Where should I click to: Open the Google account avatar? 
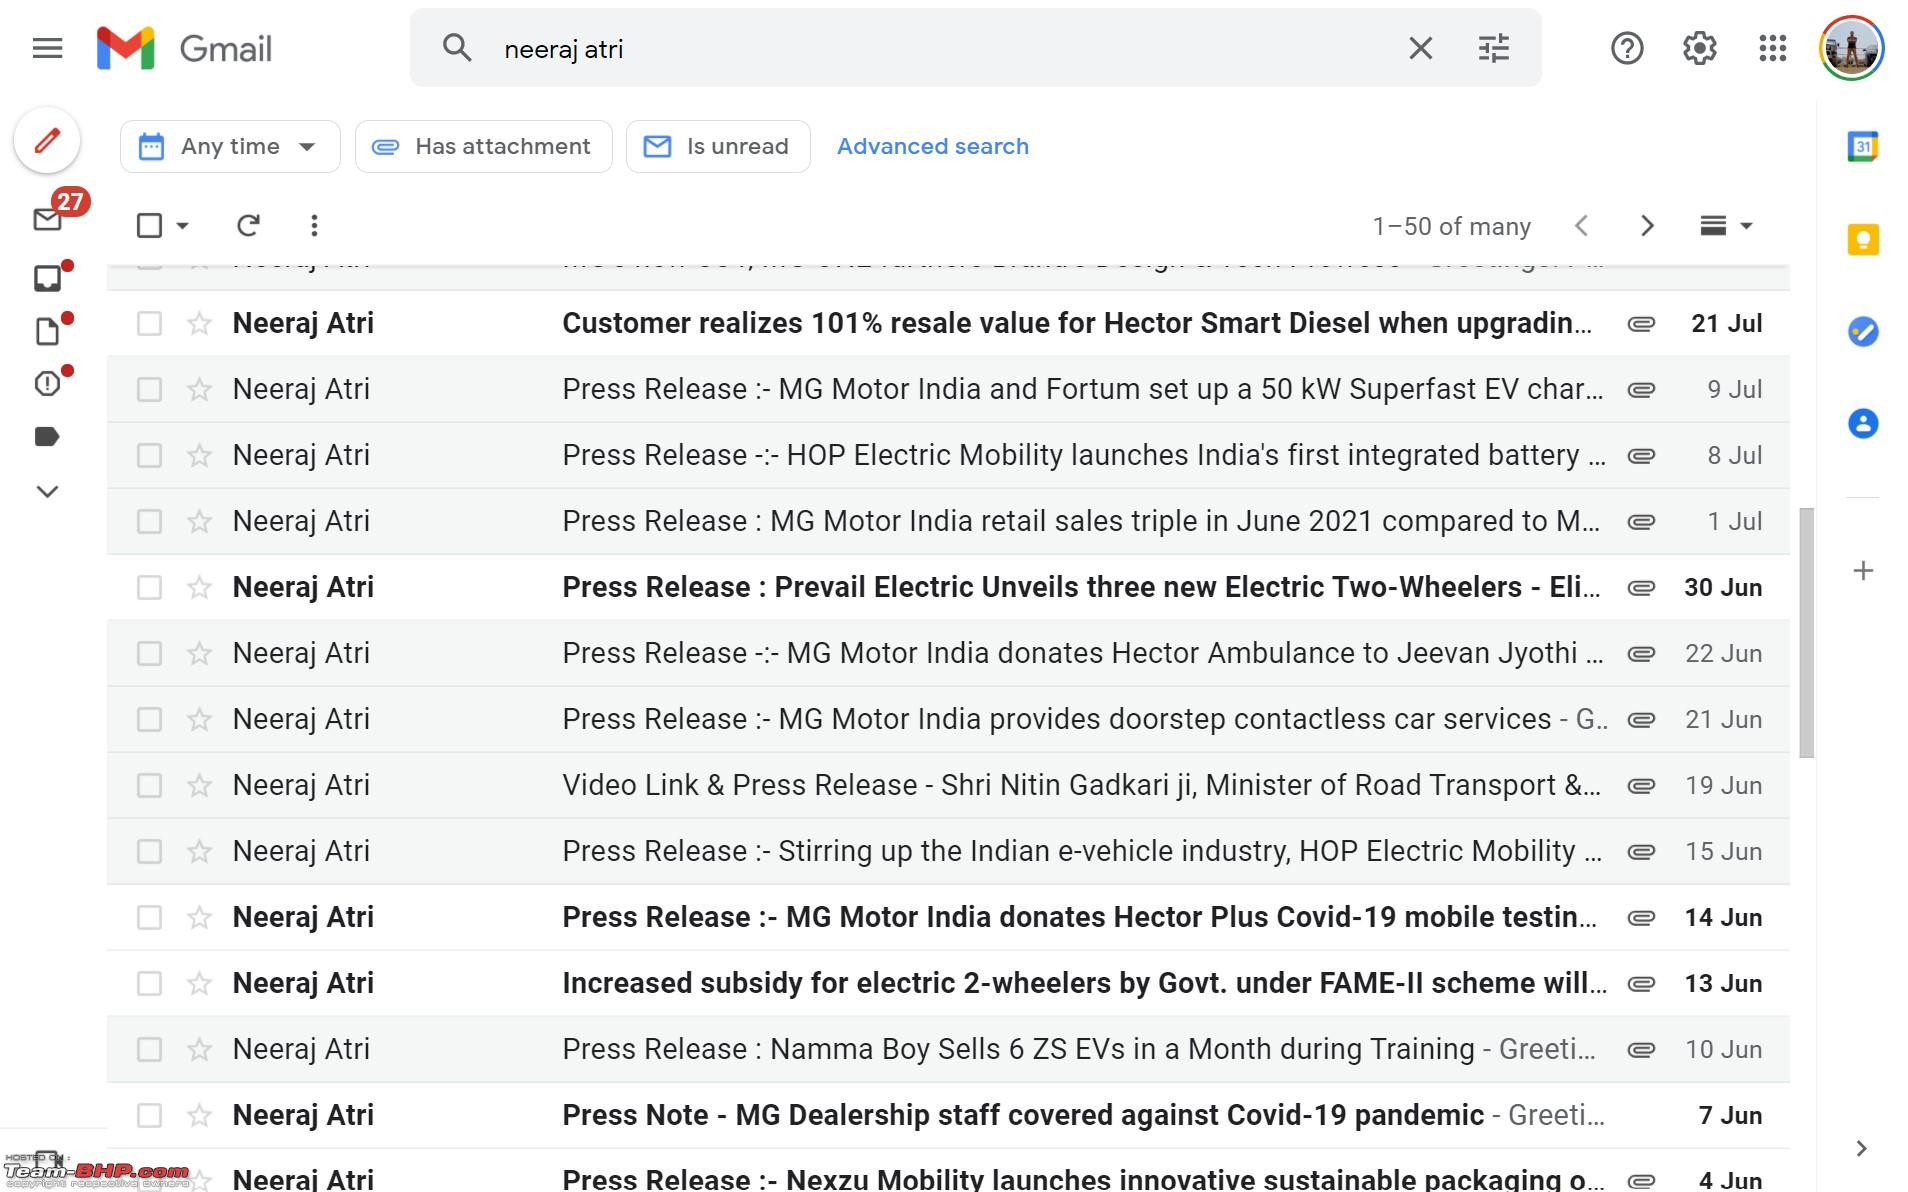[x=1851, y=48]
